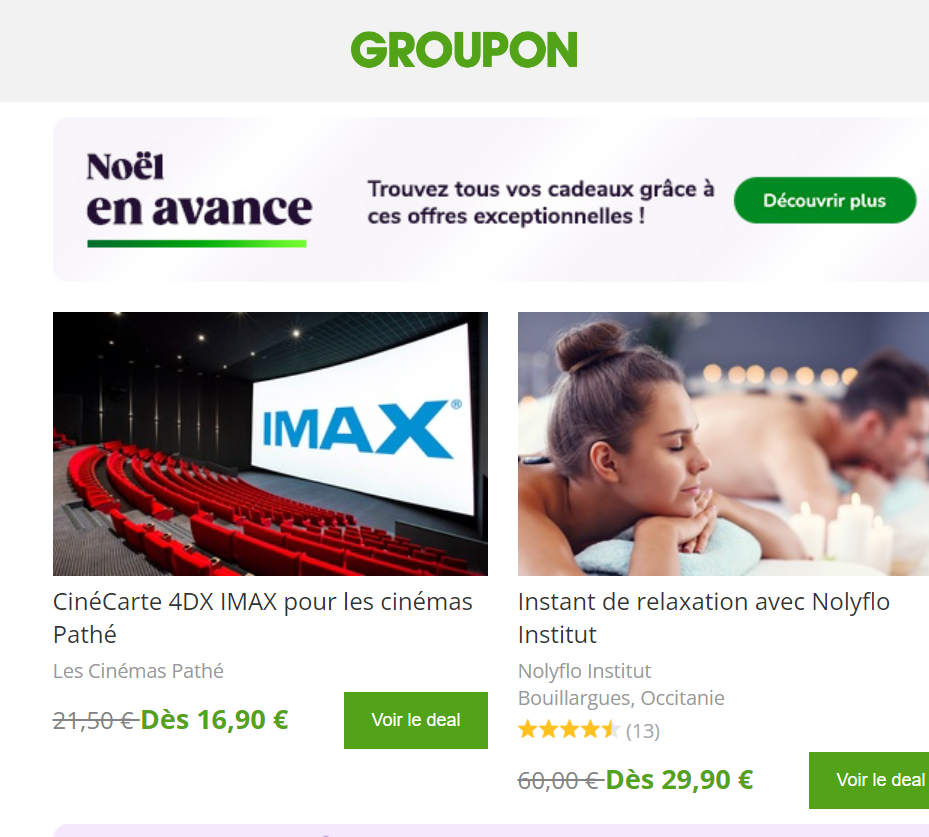The width and height of the screenshot is (929, 837).
Task: Open the CinéCarte 4DX IMAX deal title
Action: point(262,618)
